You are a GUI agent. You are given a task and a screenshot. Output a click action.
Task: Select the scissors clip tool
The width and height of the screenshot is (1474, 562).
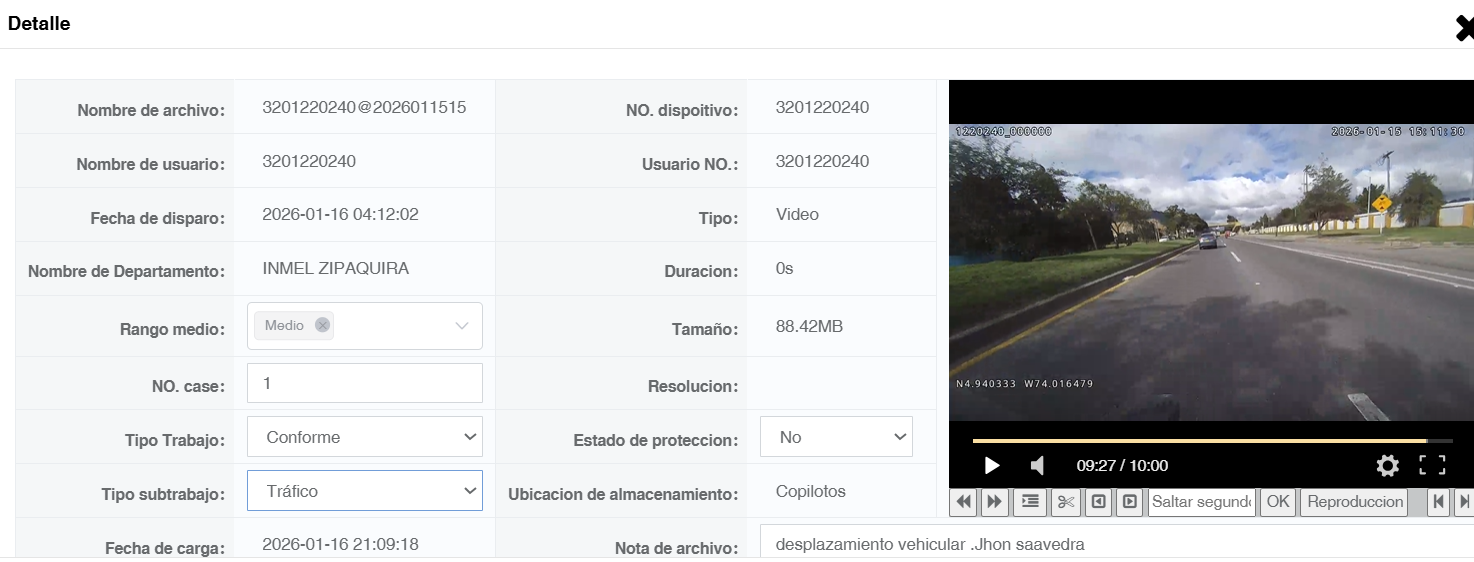pyautogui.click(x=1066, y=502)
